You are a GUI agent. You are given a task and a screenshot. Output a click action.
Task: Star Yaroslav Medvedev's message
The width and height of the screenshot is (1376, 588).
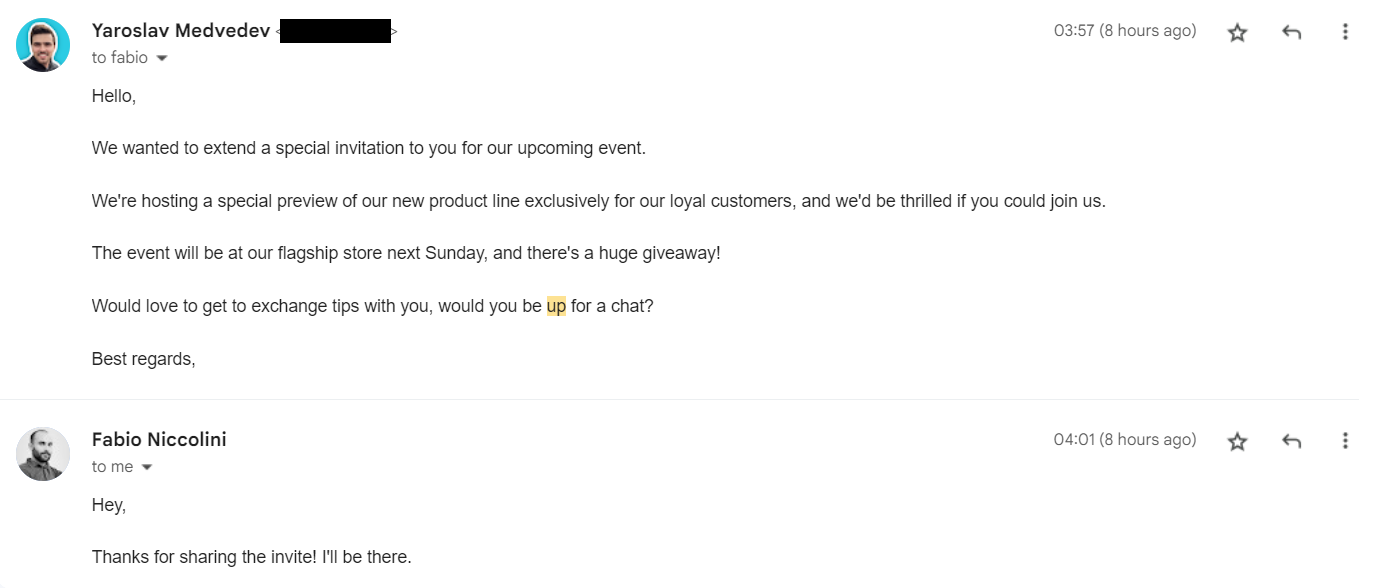(1238, 32)
